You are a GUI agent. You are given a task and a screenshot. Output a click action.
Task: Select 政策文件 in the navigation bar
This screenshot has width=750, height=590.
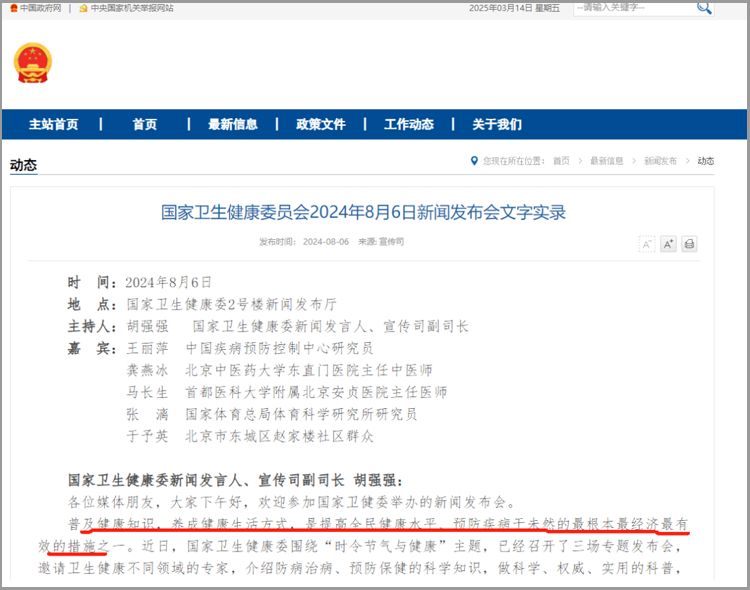coord(321,125)
